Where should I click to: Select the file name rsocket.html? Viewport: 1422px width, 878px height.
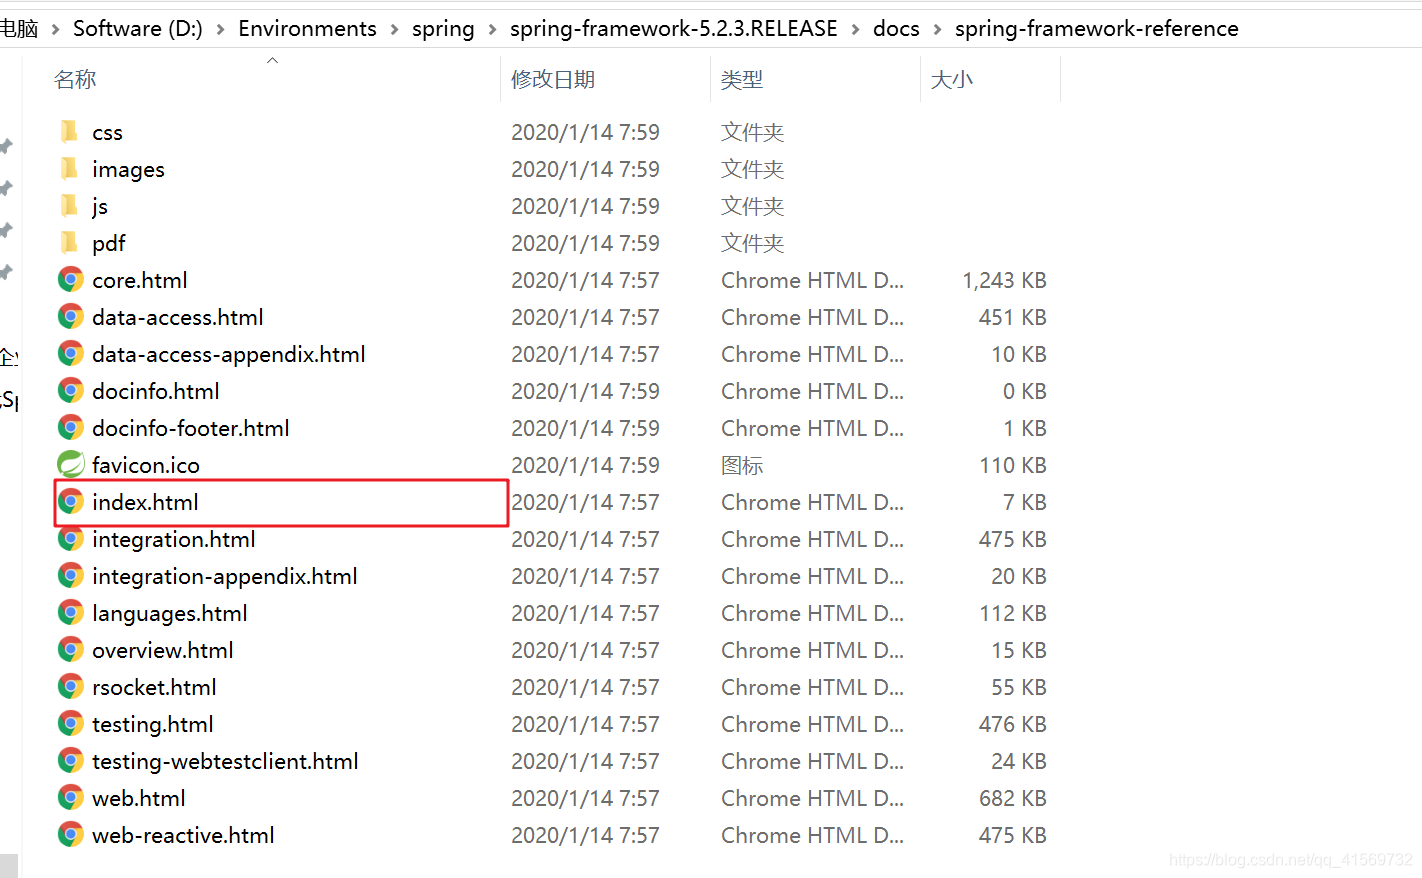point(154,687)
